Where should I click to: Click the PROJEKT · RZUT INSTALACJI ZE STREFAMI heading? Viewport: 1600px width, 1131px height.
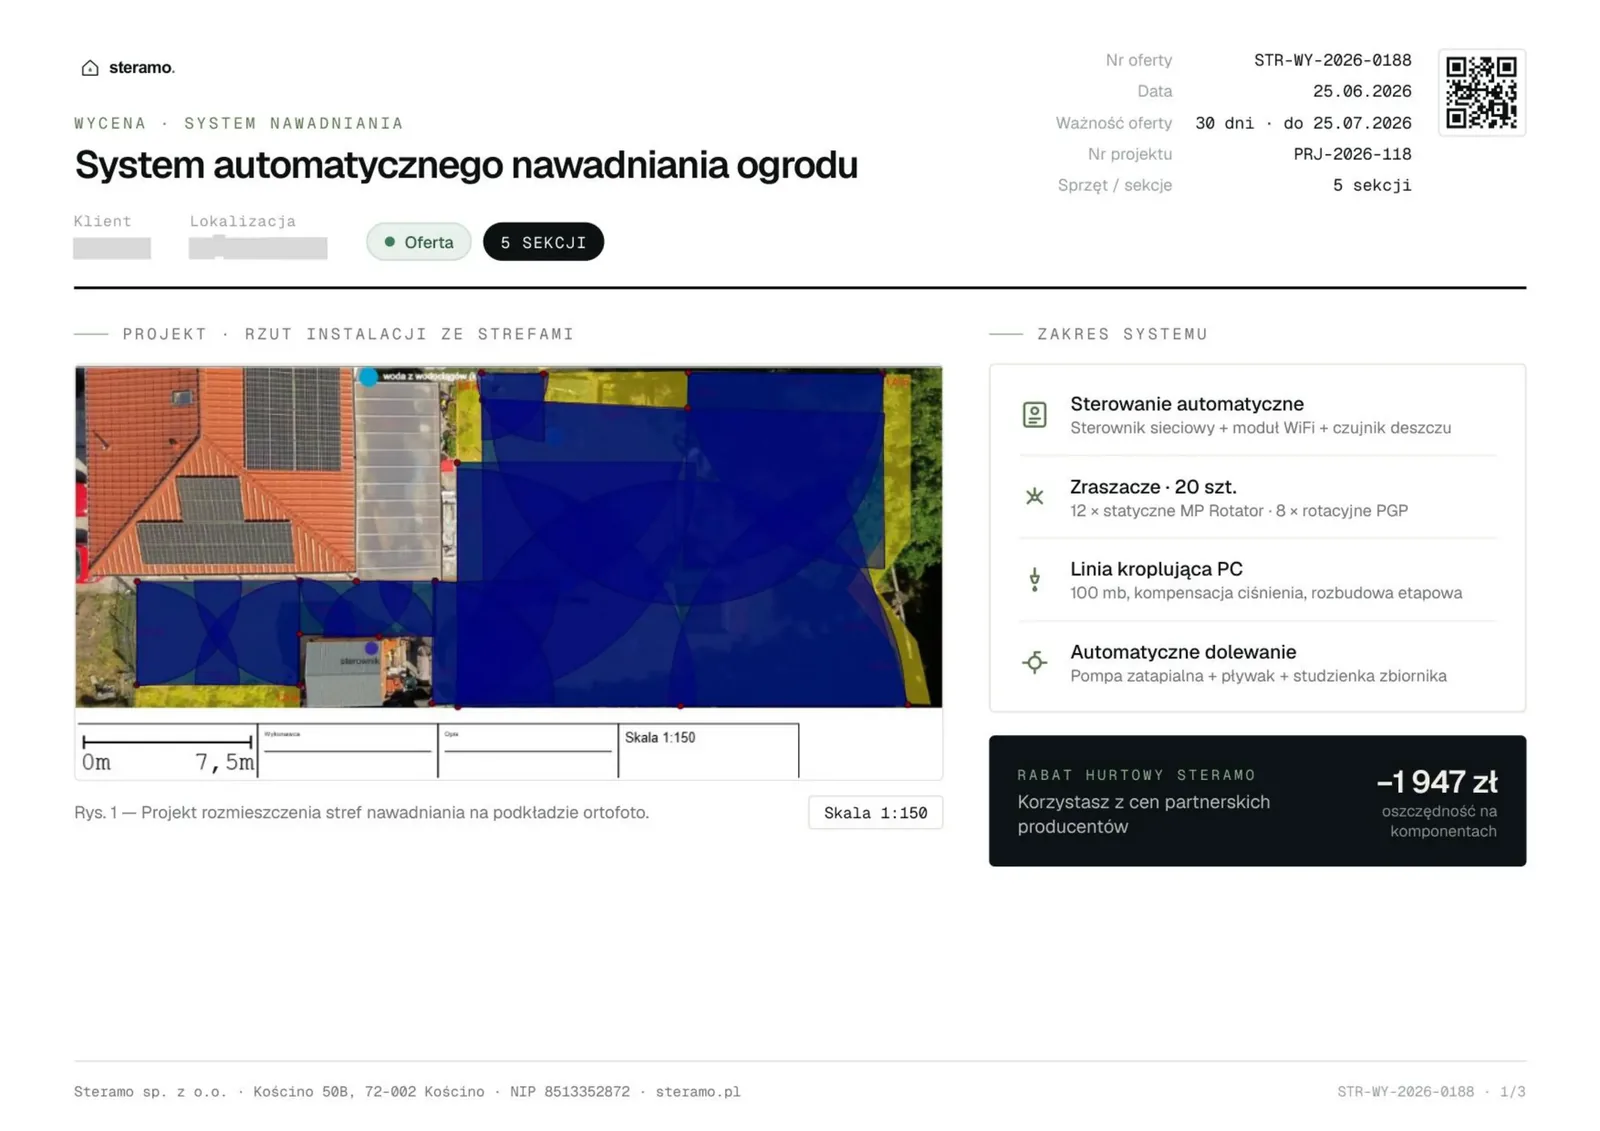[x=348, y=334]
